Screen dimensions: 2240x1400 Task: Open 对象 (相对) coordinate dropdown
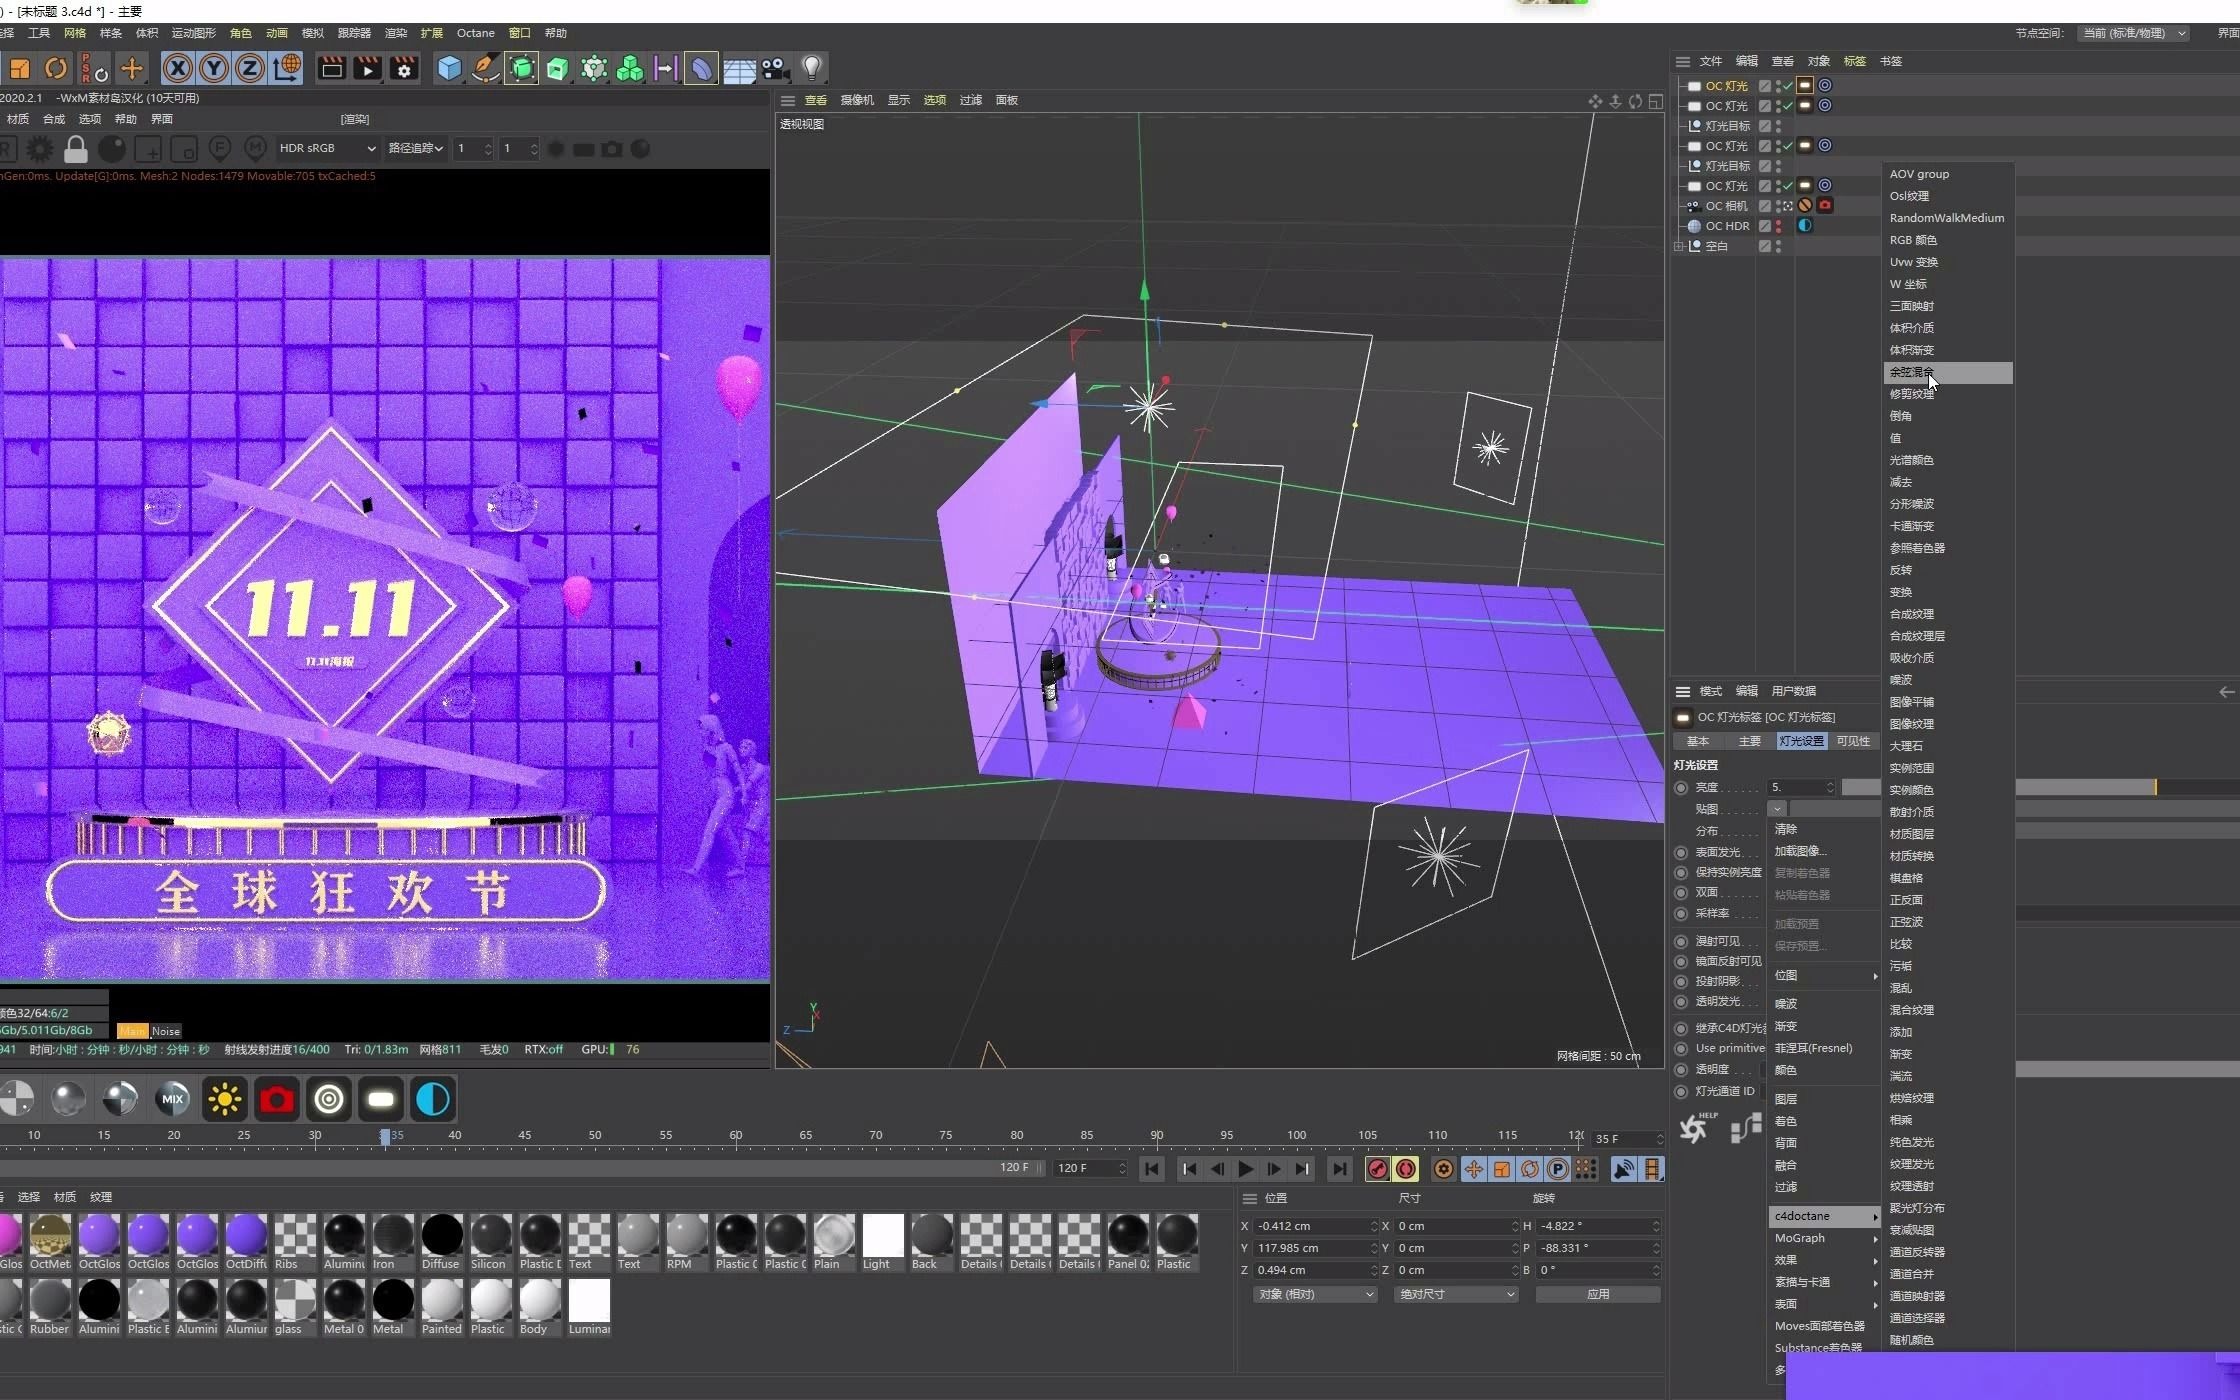tap(1315, 1294)
